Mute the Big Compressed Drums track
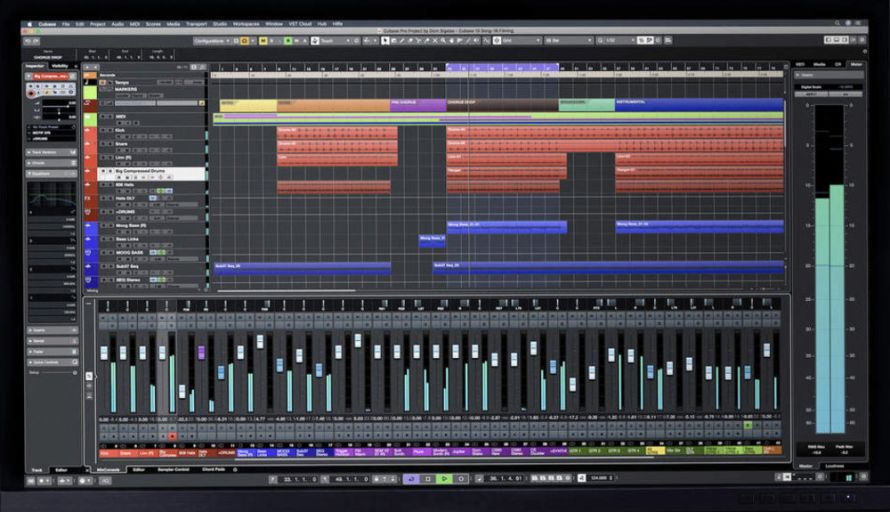This screenshot has height=512, width=890. coord(103,171)
